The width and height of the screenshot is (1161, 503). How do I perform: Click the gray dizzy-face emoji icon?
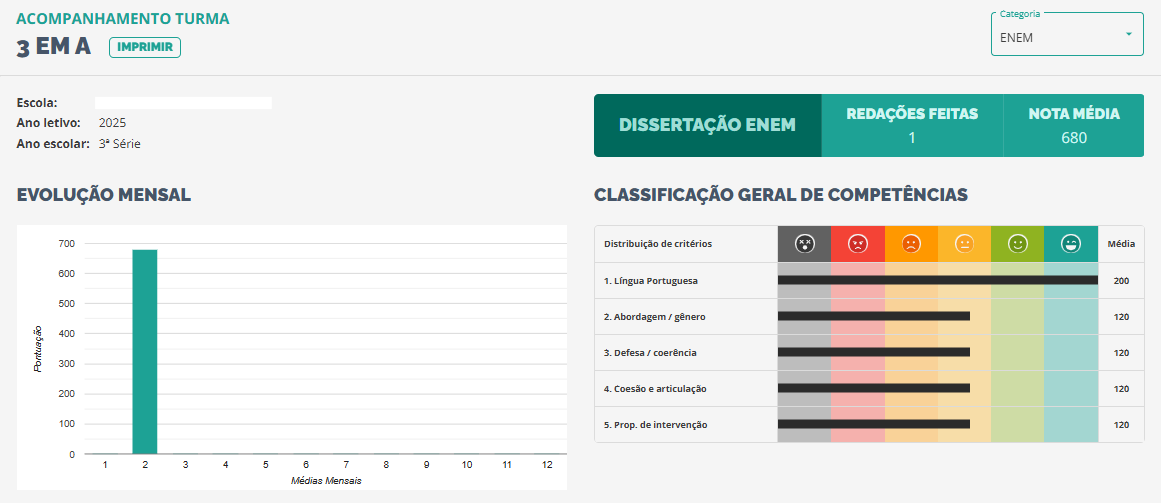pos(804,244)
